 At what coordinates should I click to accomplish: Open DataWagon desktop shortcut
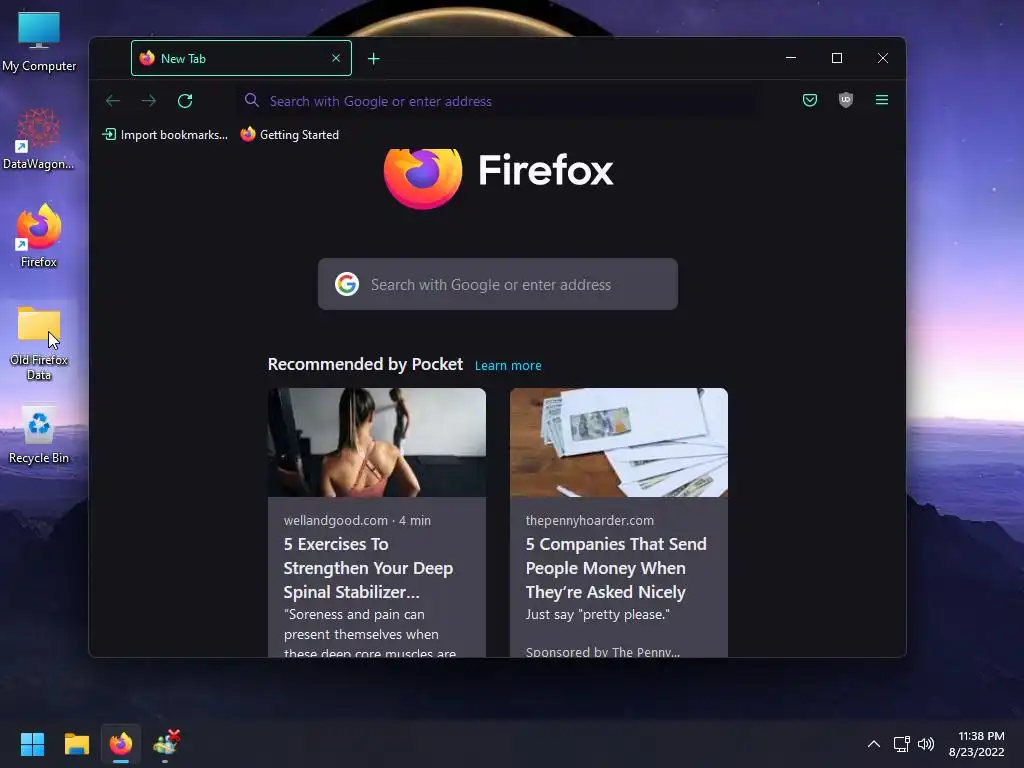click(39, 140)
